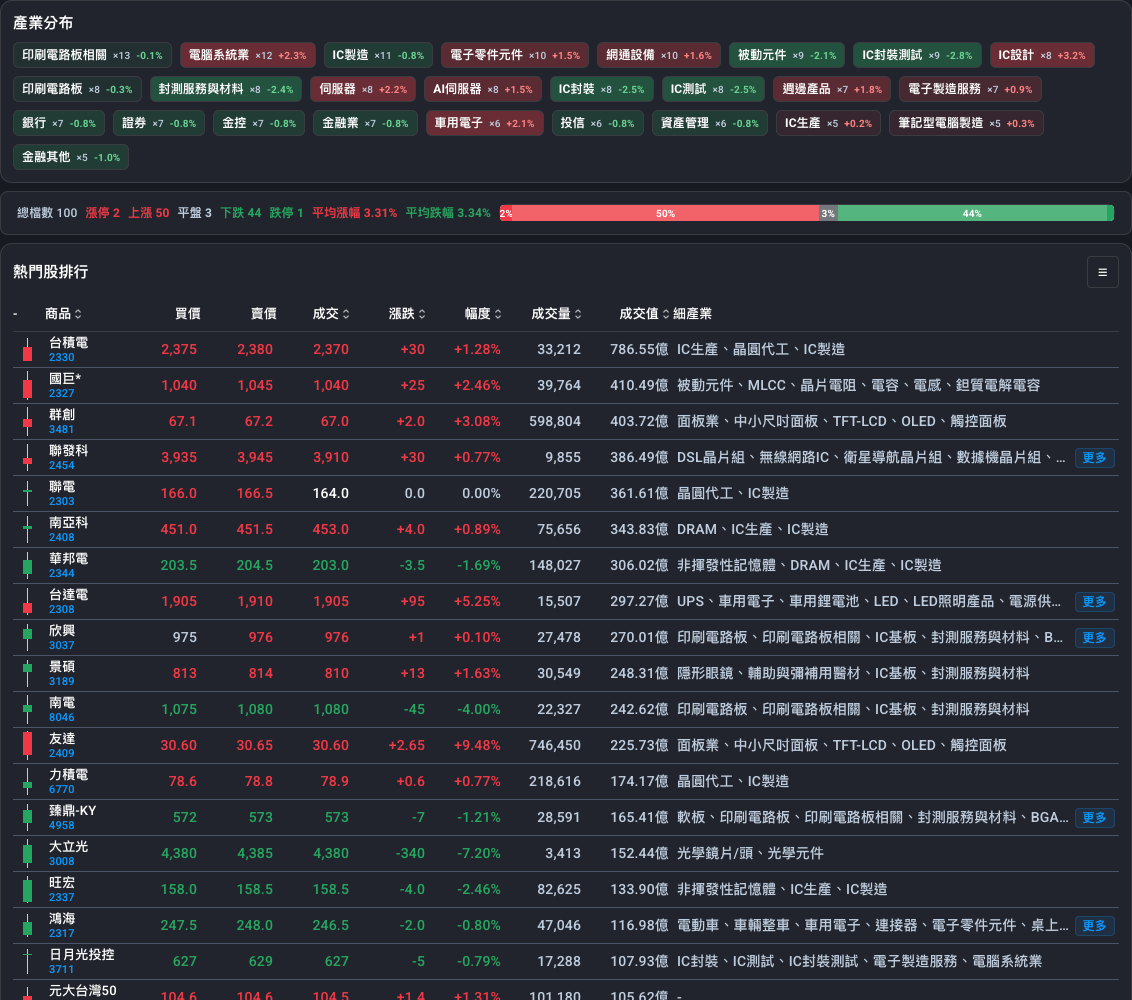Image resolution: width=1132 pixels, height=1000 pixels.
Task: Click the 車用電子 industry tag
Action: 484,123
